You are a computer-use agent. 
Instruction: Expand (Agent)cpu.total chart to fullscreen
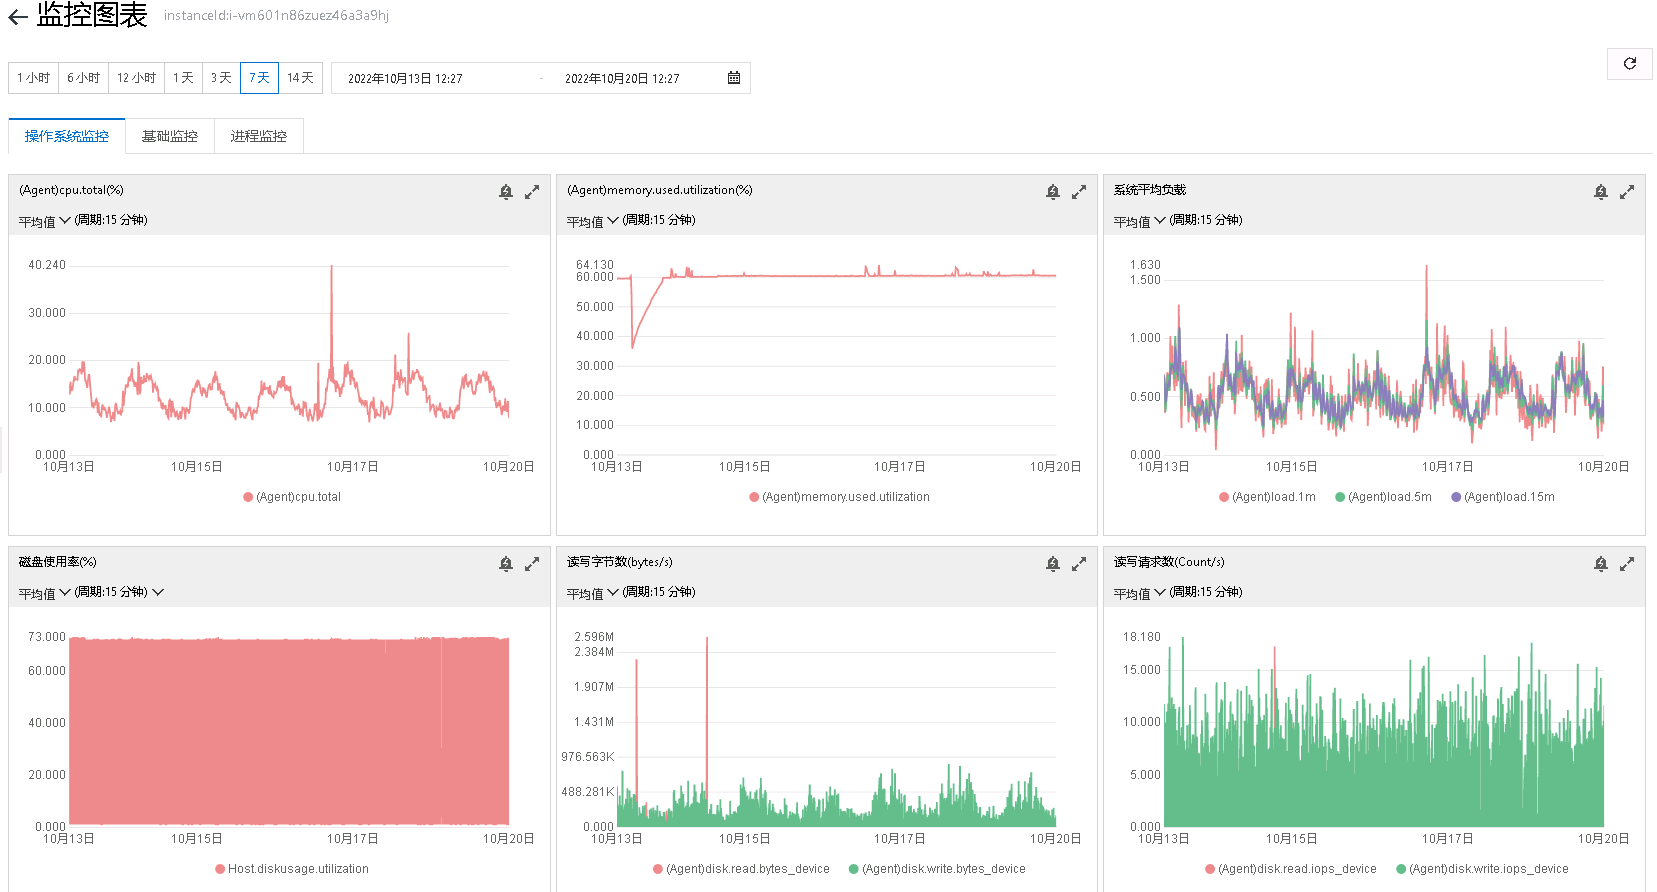click(532, 192)
